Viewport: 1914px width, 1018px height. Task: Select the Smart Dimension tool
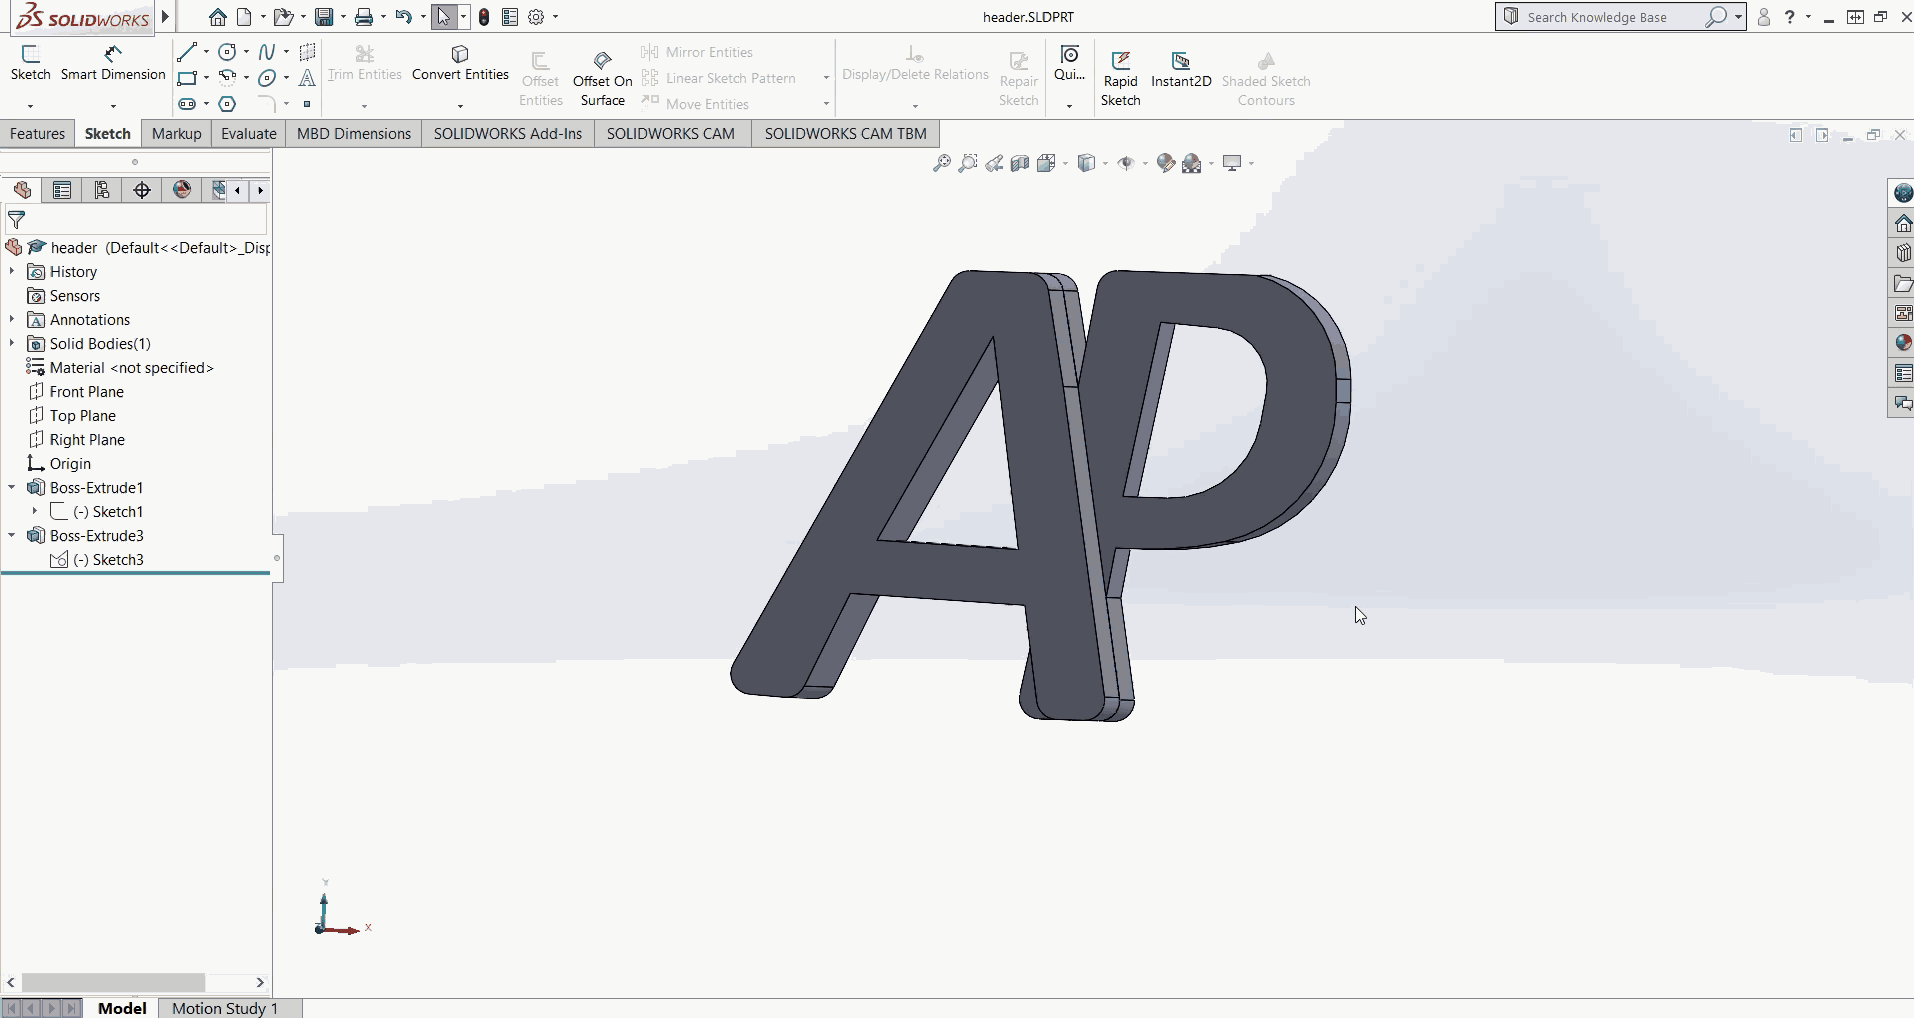coord(112,63)
